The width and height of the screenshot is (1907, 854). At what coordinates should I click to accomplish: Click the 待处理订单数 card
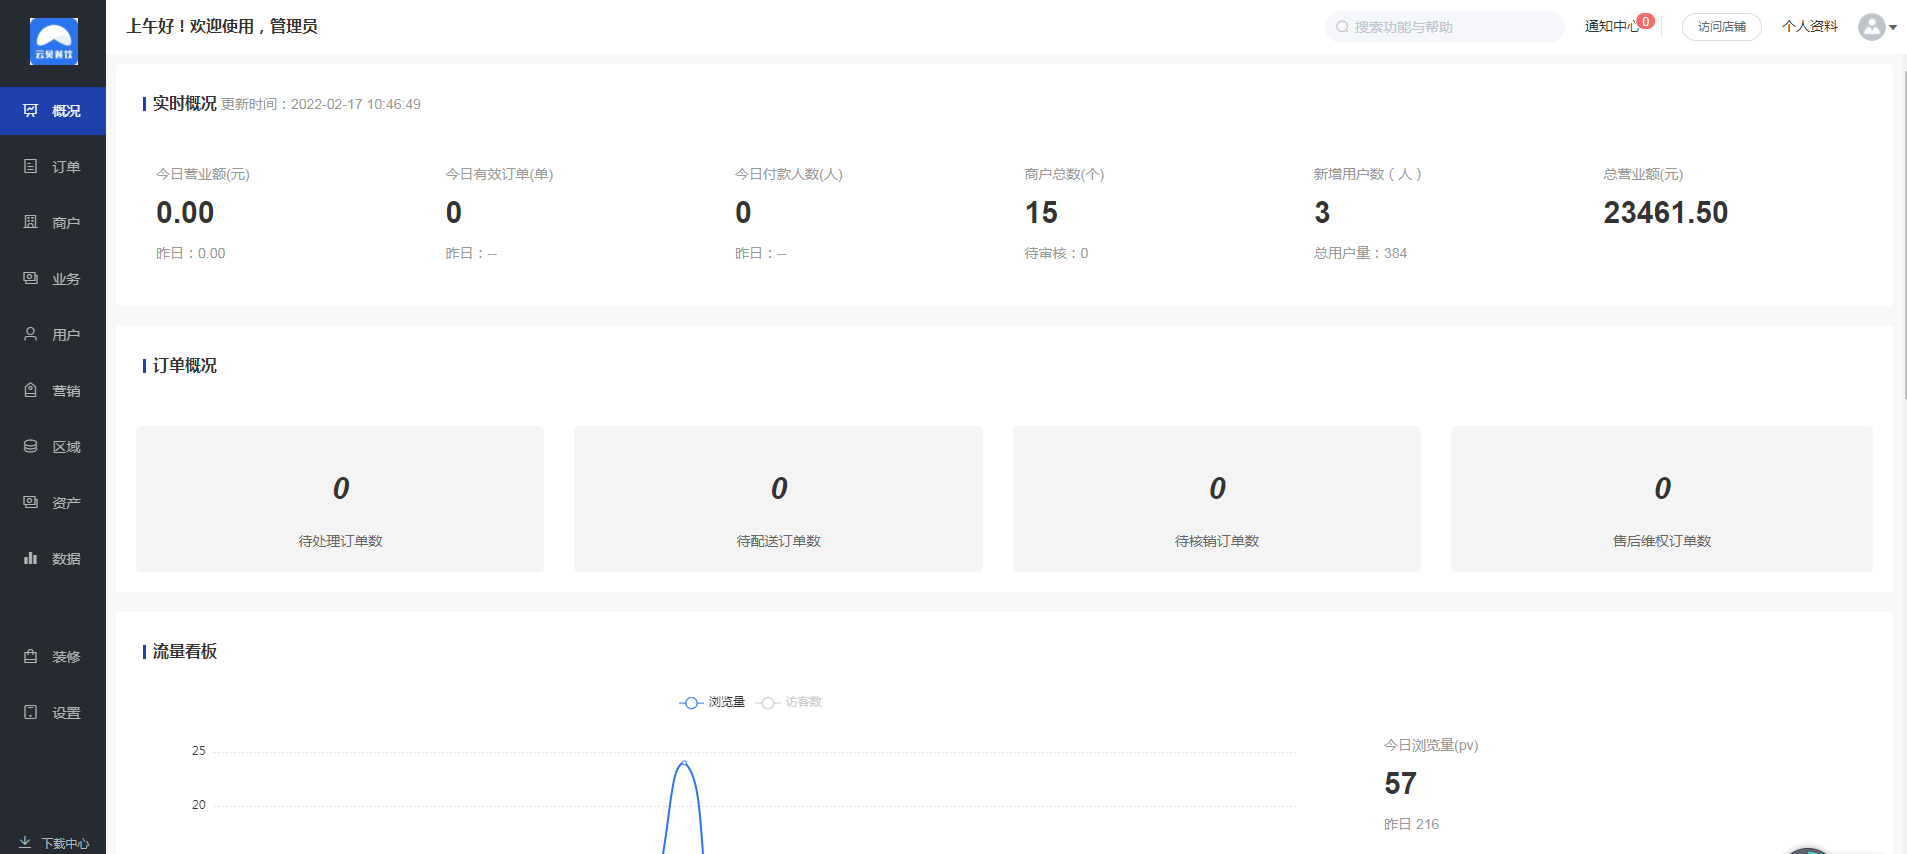click(x=340, y=499)
